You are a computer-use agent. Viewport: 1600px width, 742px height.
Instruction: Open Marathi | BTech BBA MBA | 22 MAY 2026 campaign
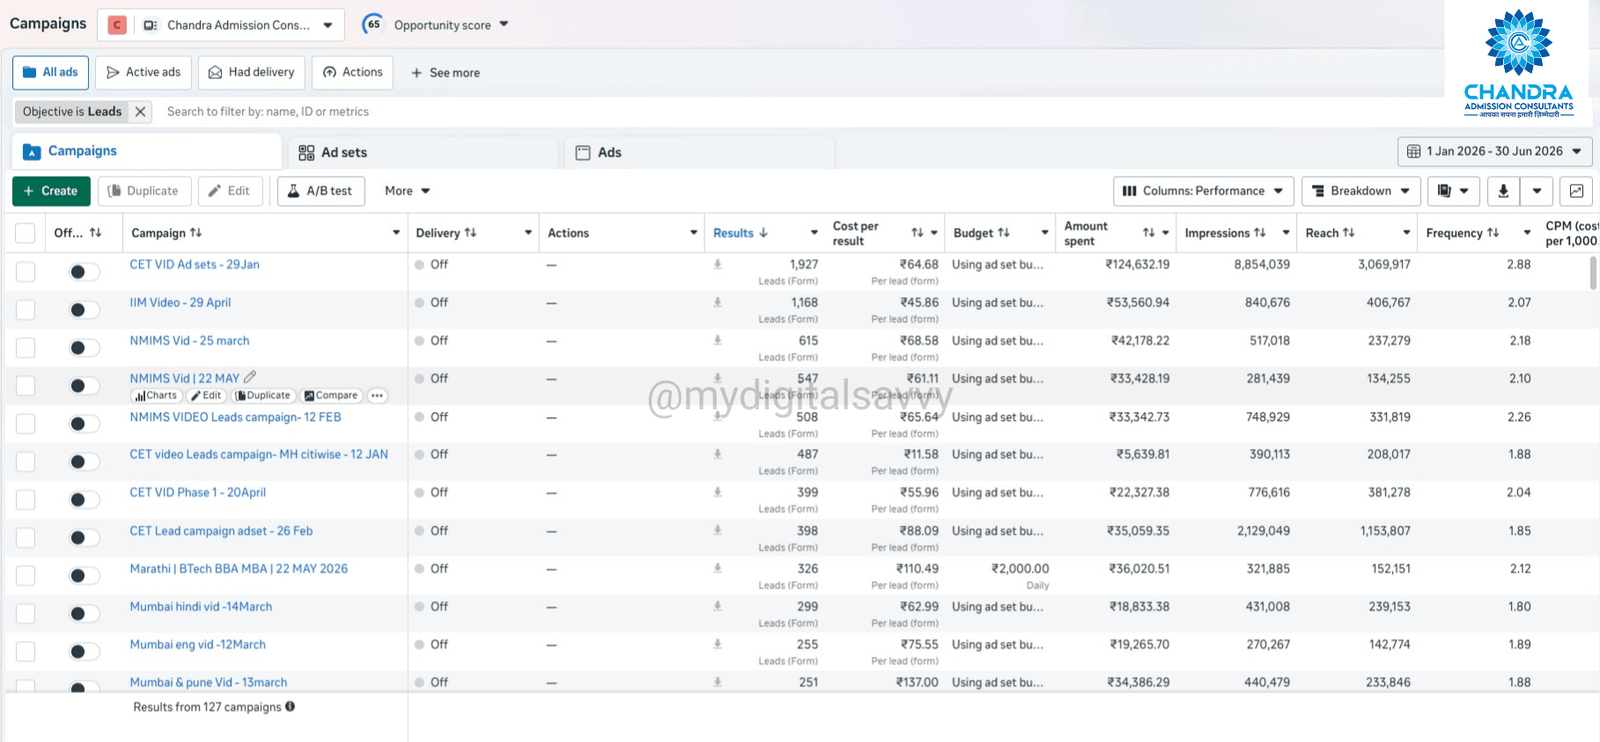[239, 569]
